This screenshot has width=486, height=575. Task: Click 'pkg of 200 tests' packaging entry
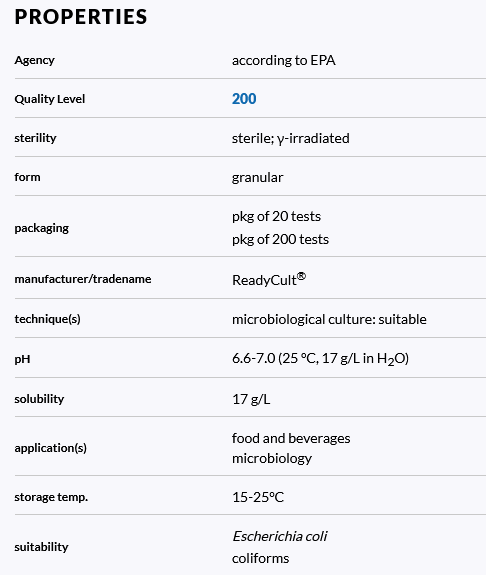point(280,239)
